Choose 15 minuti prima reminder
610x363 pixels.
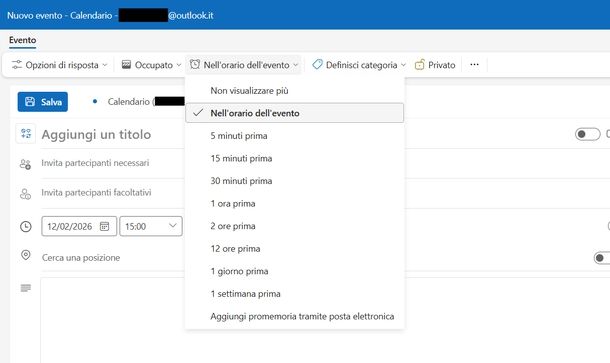(294, 158)
